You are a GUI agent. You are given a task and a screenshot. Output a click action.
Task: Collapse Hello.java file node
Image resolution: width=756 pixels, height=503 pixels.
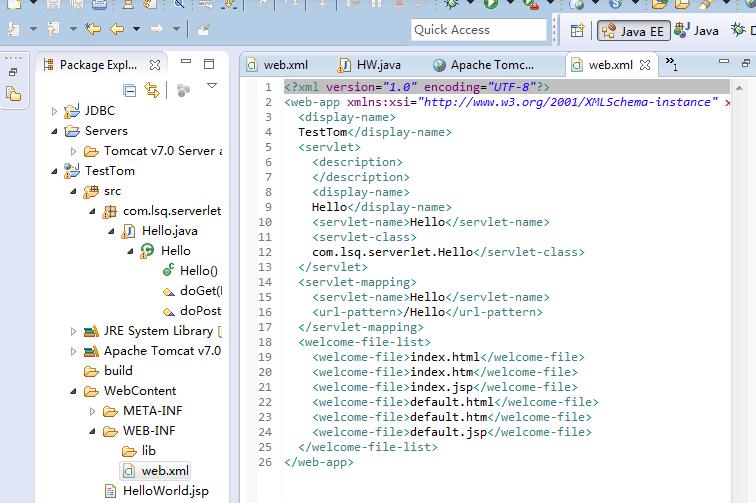coord(111,231)
